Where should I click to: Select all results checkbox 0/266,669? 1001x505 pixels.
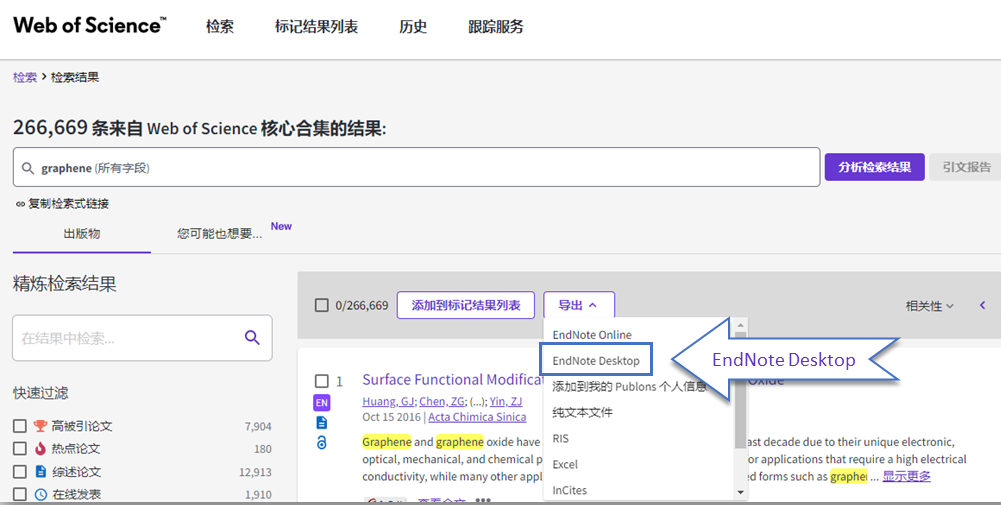tap(322, 305)
